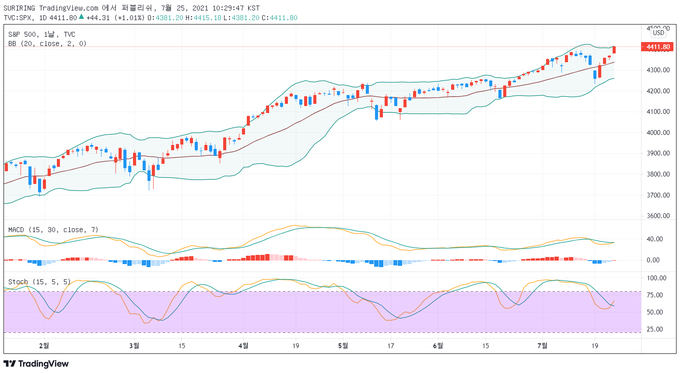Click the SURIRING publisher name in header
The width and height of the screenshot is (680, 374).
coord(20,8)
